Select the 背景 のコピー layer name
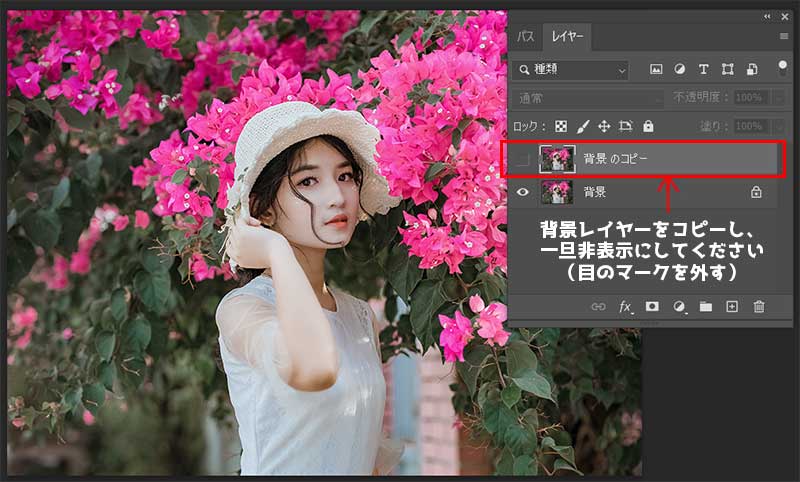Viewport: 800px width, 482px height. pyautogui.click(x=615, y=159)
